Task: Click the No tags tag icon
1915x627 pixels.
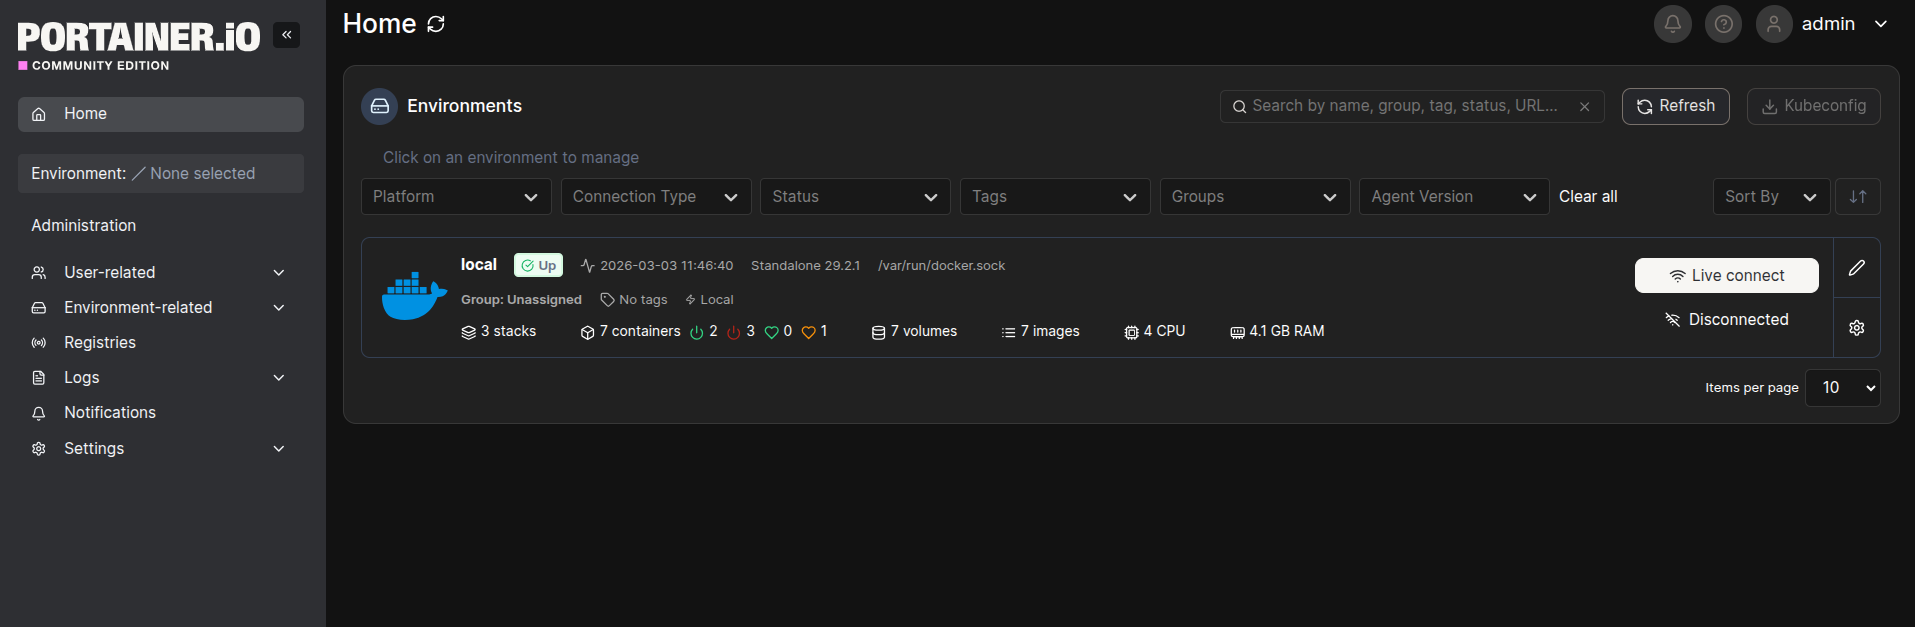Action: tap(607, 300)
